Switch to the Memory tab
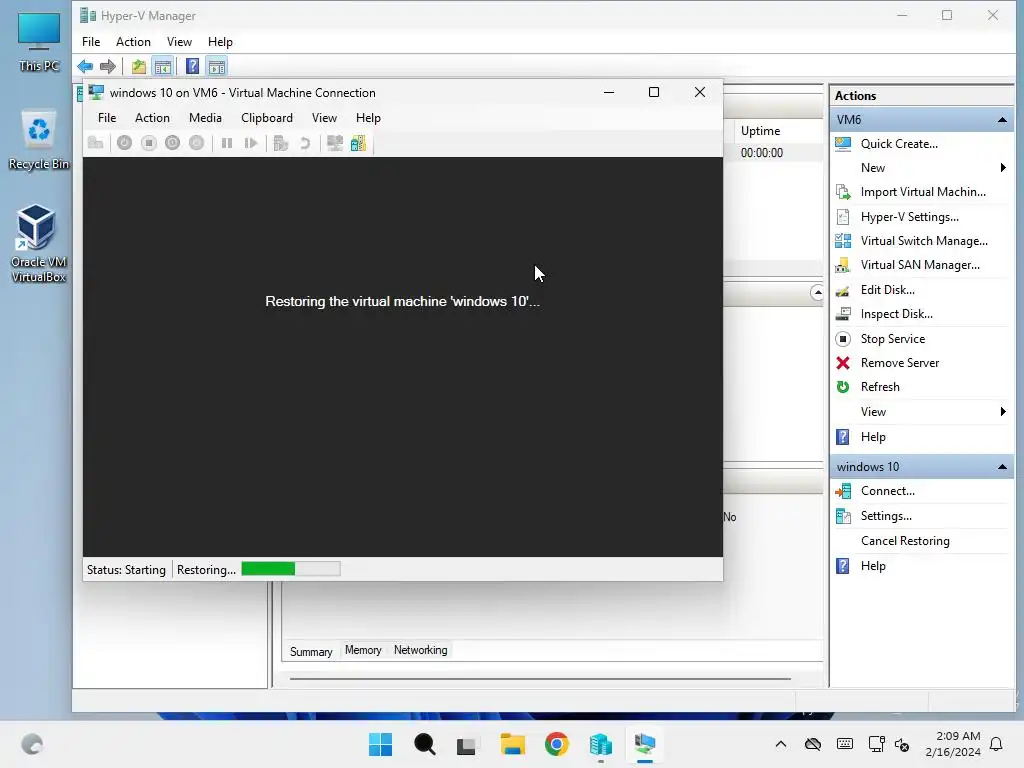 pos(363,650)
